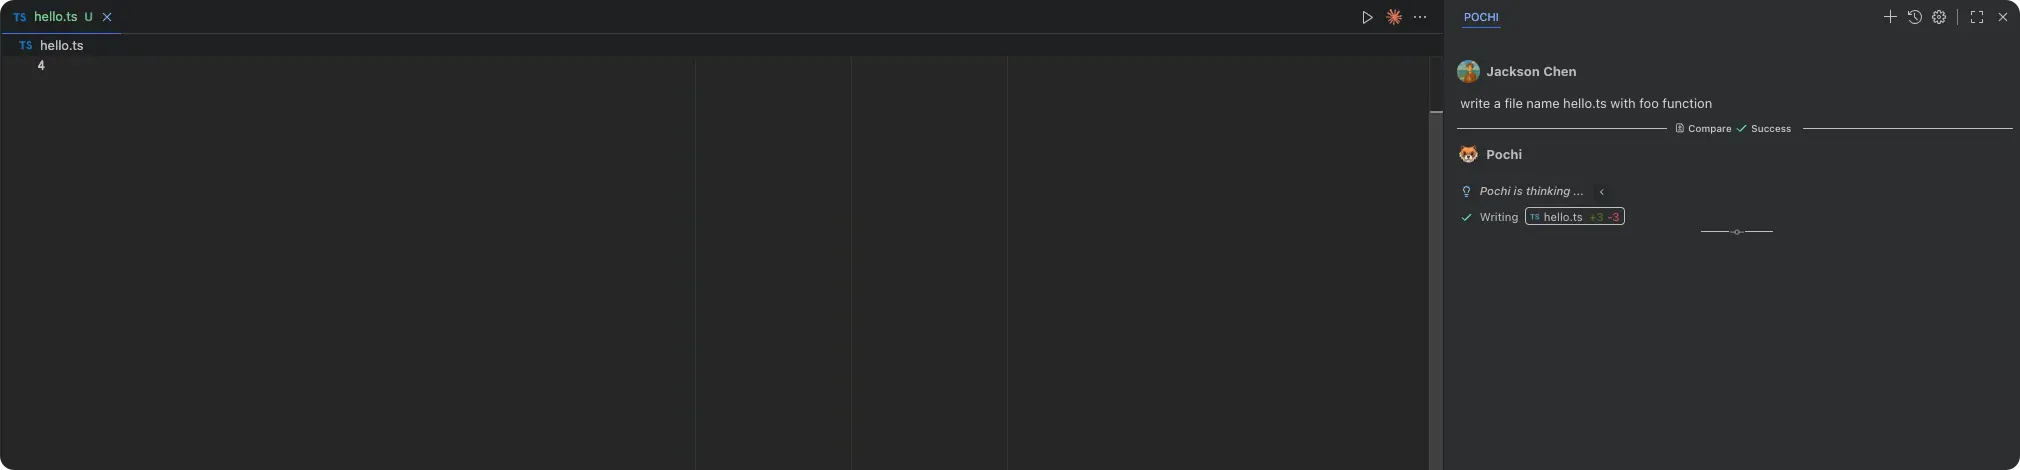This screenshot has width=2020, height=470.
Task: Open Pochi settings gear
Action: 1939,17
